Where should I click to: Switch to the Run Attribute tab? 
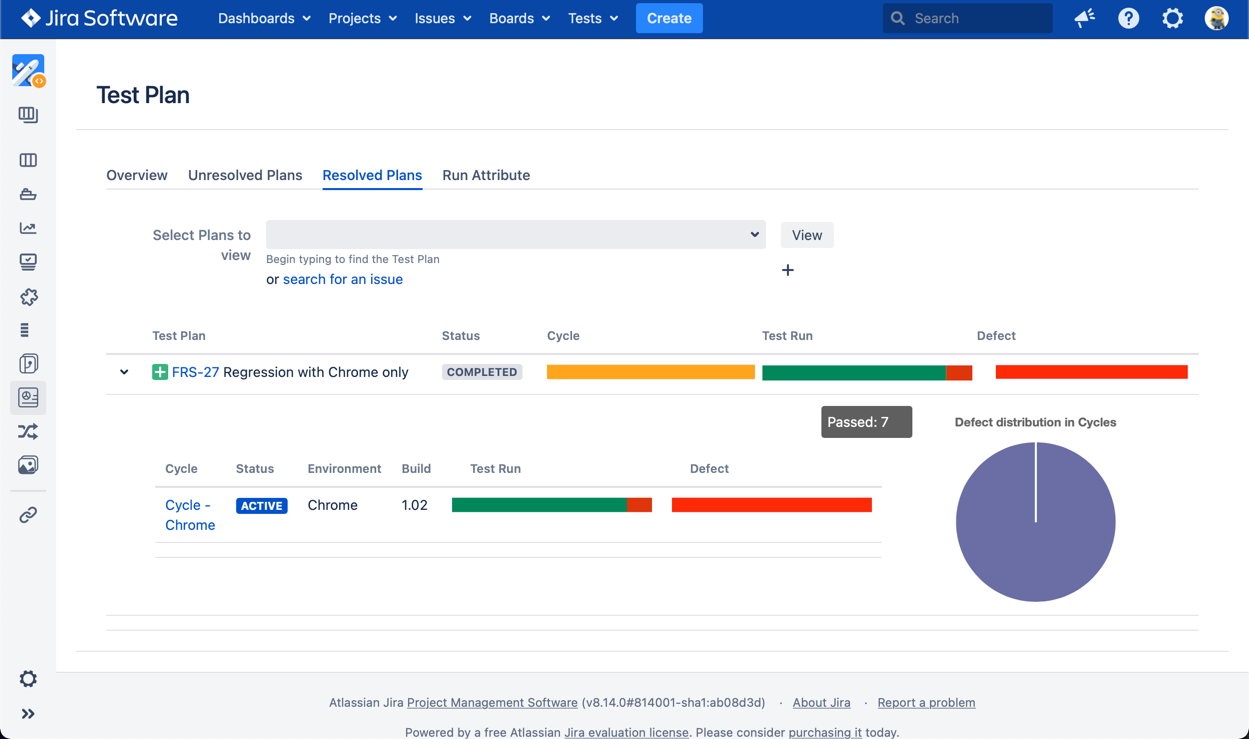(486, 175)
